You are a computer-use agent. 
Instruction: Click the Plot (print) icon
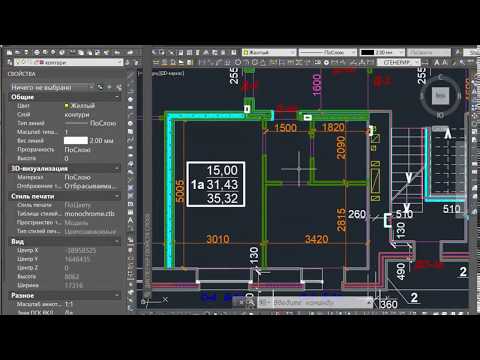pos(37,52)
